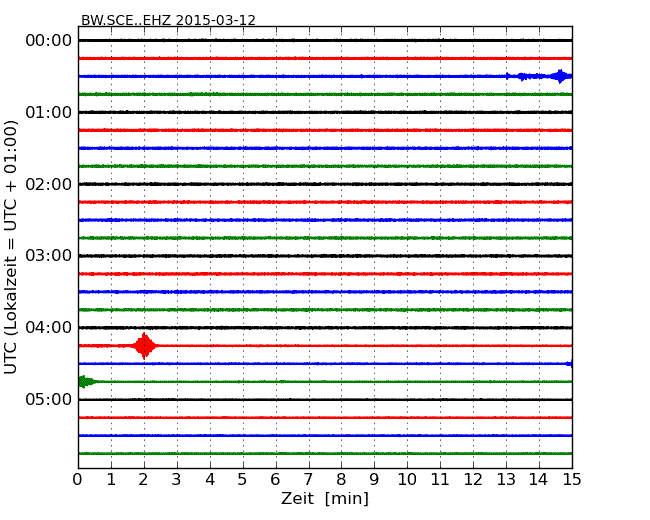Select x-axis tick label 12
This screenshot has height=520, width=650.
473,479
